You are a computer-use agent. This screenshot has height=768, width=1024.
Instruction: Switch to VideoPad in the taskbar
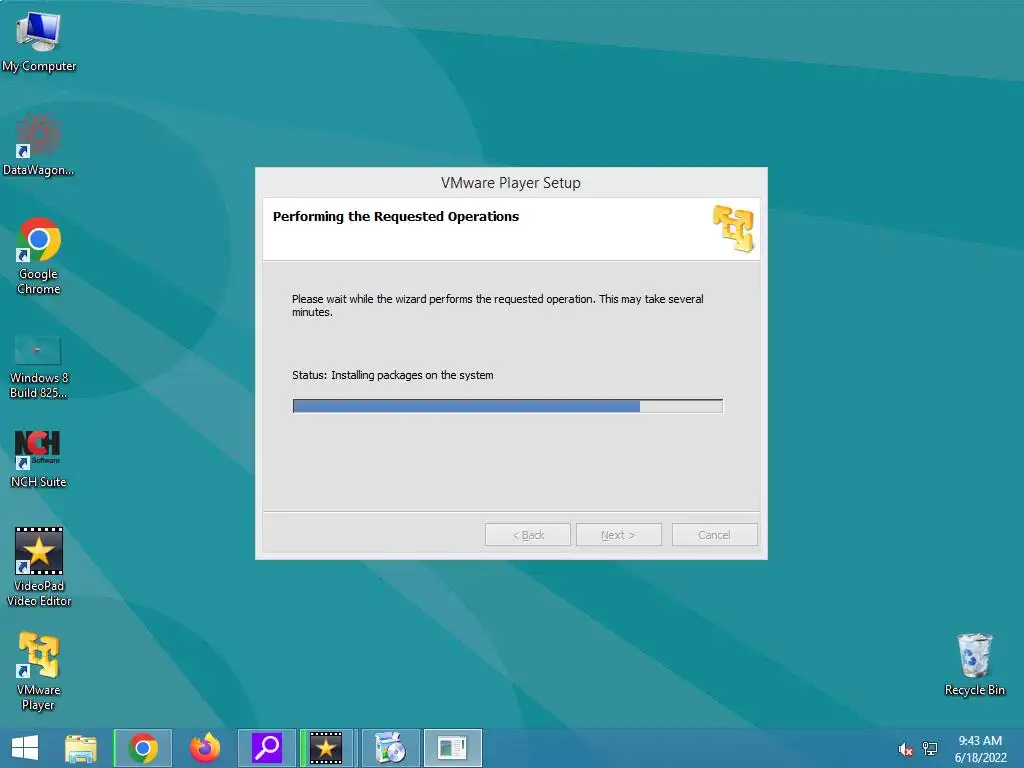326,748
